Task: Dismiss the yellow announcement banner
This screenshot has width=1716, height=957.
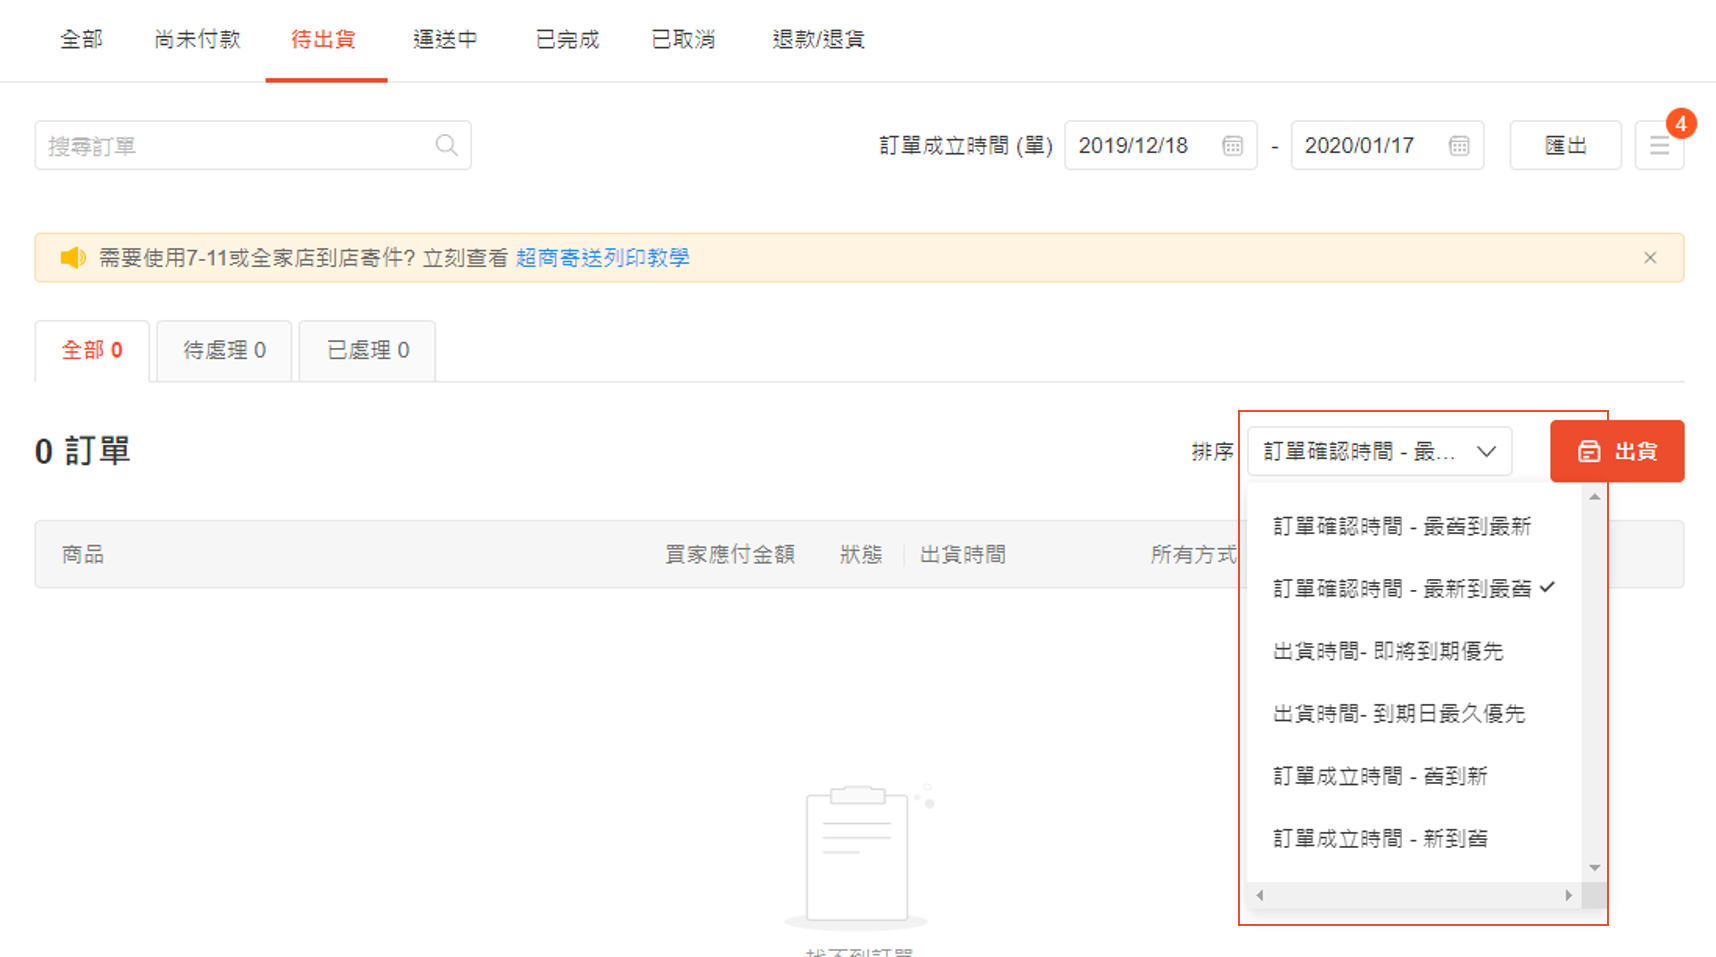Action: pos(1650,258)
